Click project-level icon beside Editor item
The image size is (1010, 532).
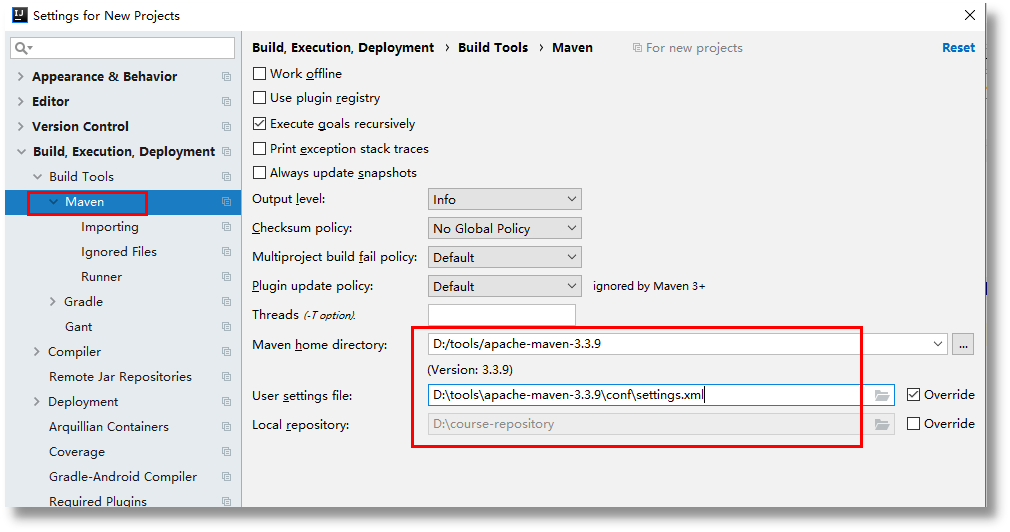point(226,102)
